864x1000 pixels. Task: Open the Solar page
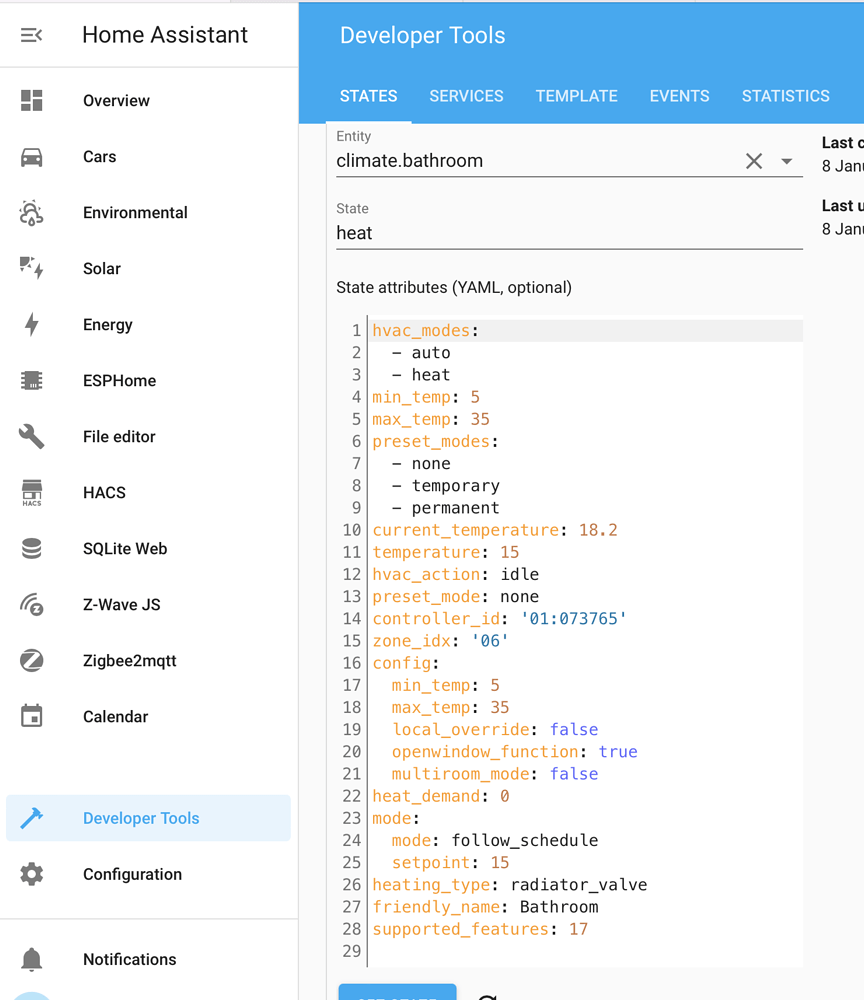100,268
